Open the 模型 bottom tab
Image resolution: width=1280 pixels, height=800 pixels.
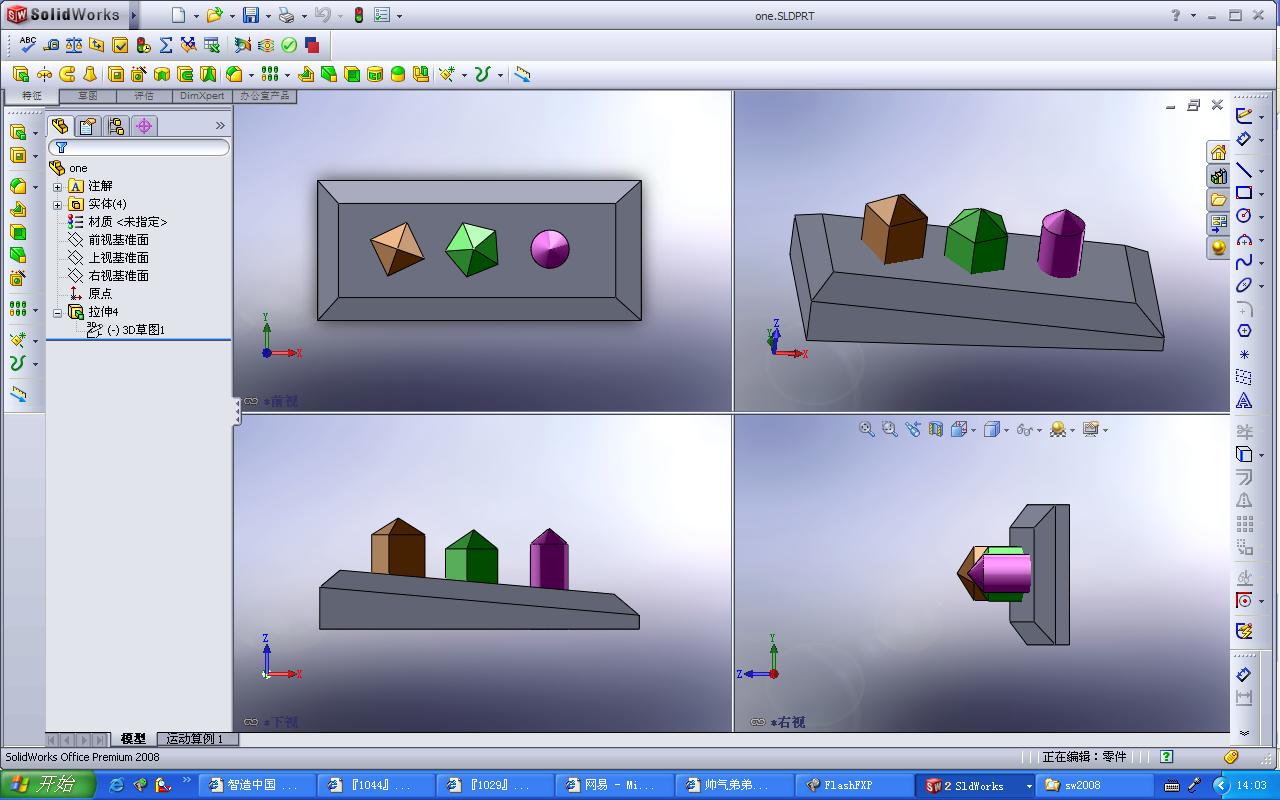(133, 739)
